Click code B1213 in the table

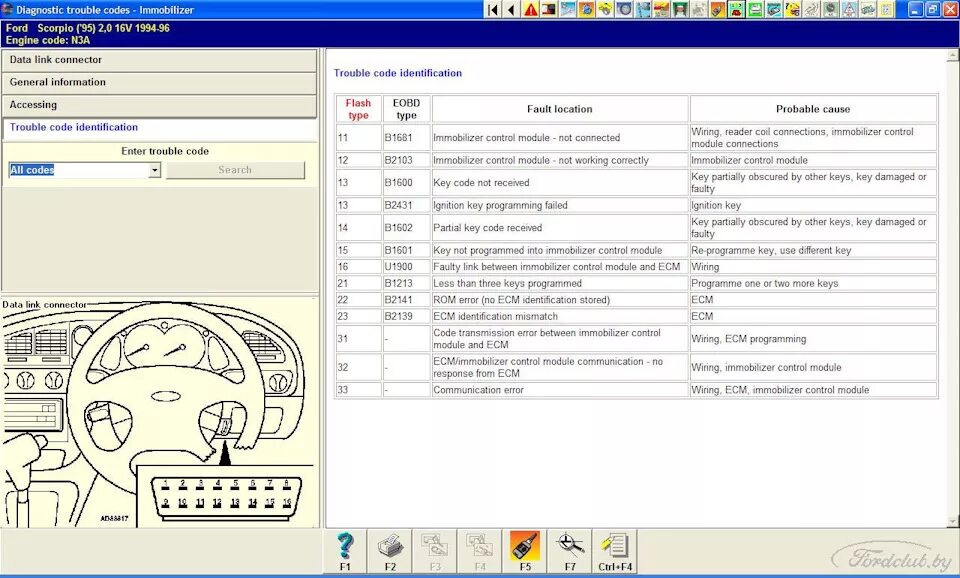[399, 283]
